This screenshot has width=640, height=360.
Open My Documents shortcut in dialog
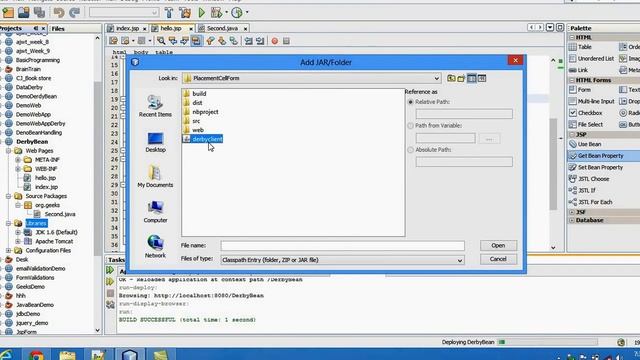pos(155,177)
